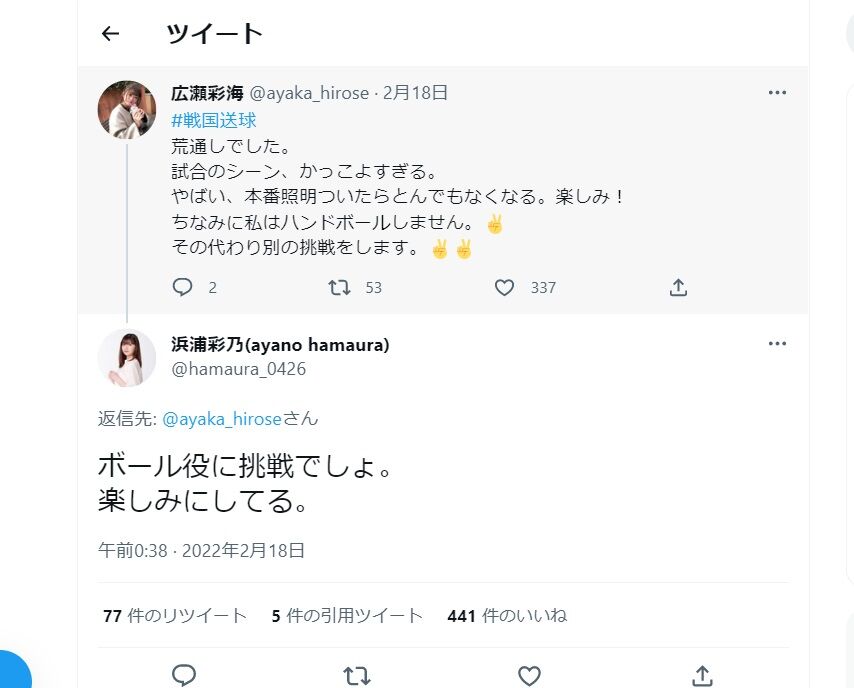Screen dimensions: 854x688
Task: Reply to 浜浦彩乃's tweet
Action: pos(183,675)
